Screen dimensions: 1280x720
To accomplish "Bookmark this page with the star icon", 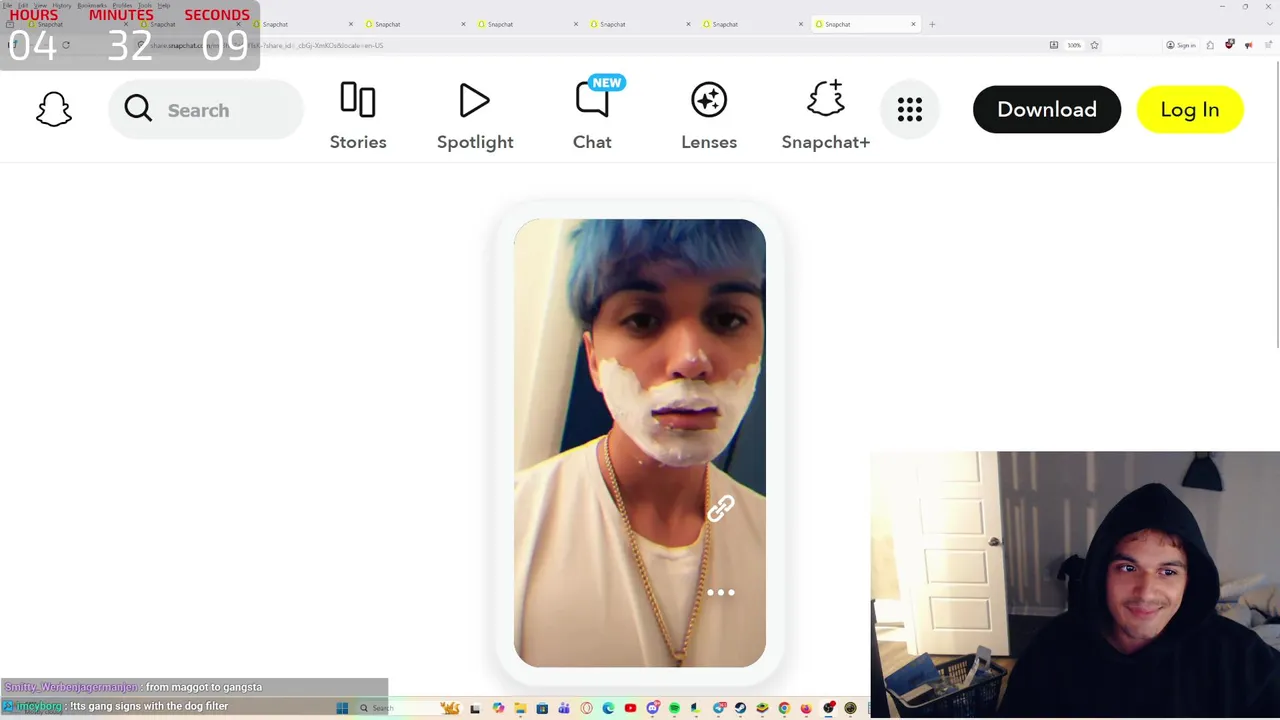I will tap(1095, 45).
